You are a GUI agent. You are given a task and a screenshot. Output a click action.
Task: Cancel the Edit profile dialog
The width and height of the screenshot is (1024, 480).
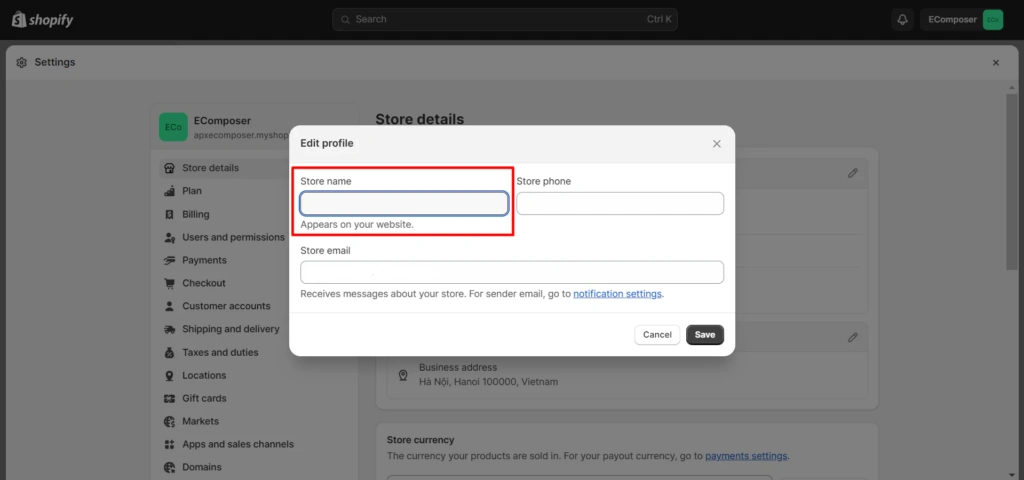tap(657, 335)
